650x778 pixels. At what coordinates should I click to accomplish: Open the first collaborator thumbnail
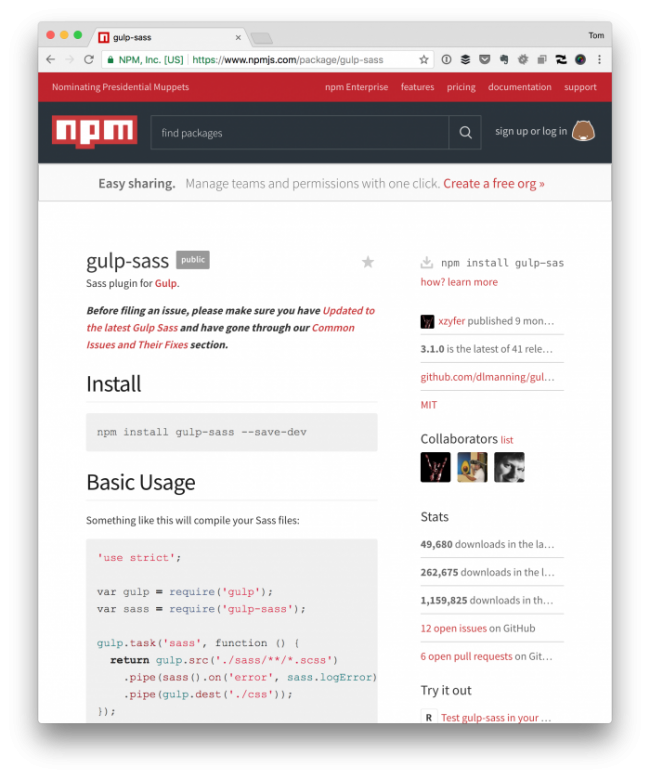point(435,467)
